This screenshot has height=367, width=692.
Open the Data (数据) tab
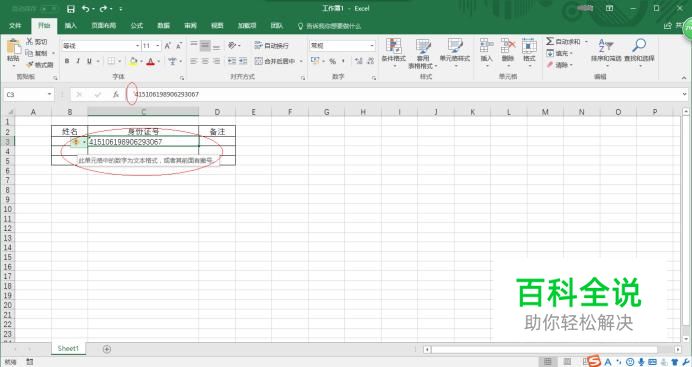(164, 26)
